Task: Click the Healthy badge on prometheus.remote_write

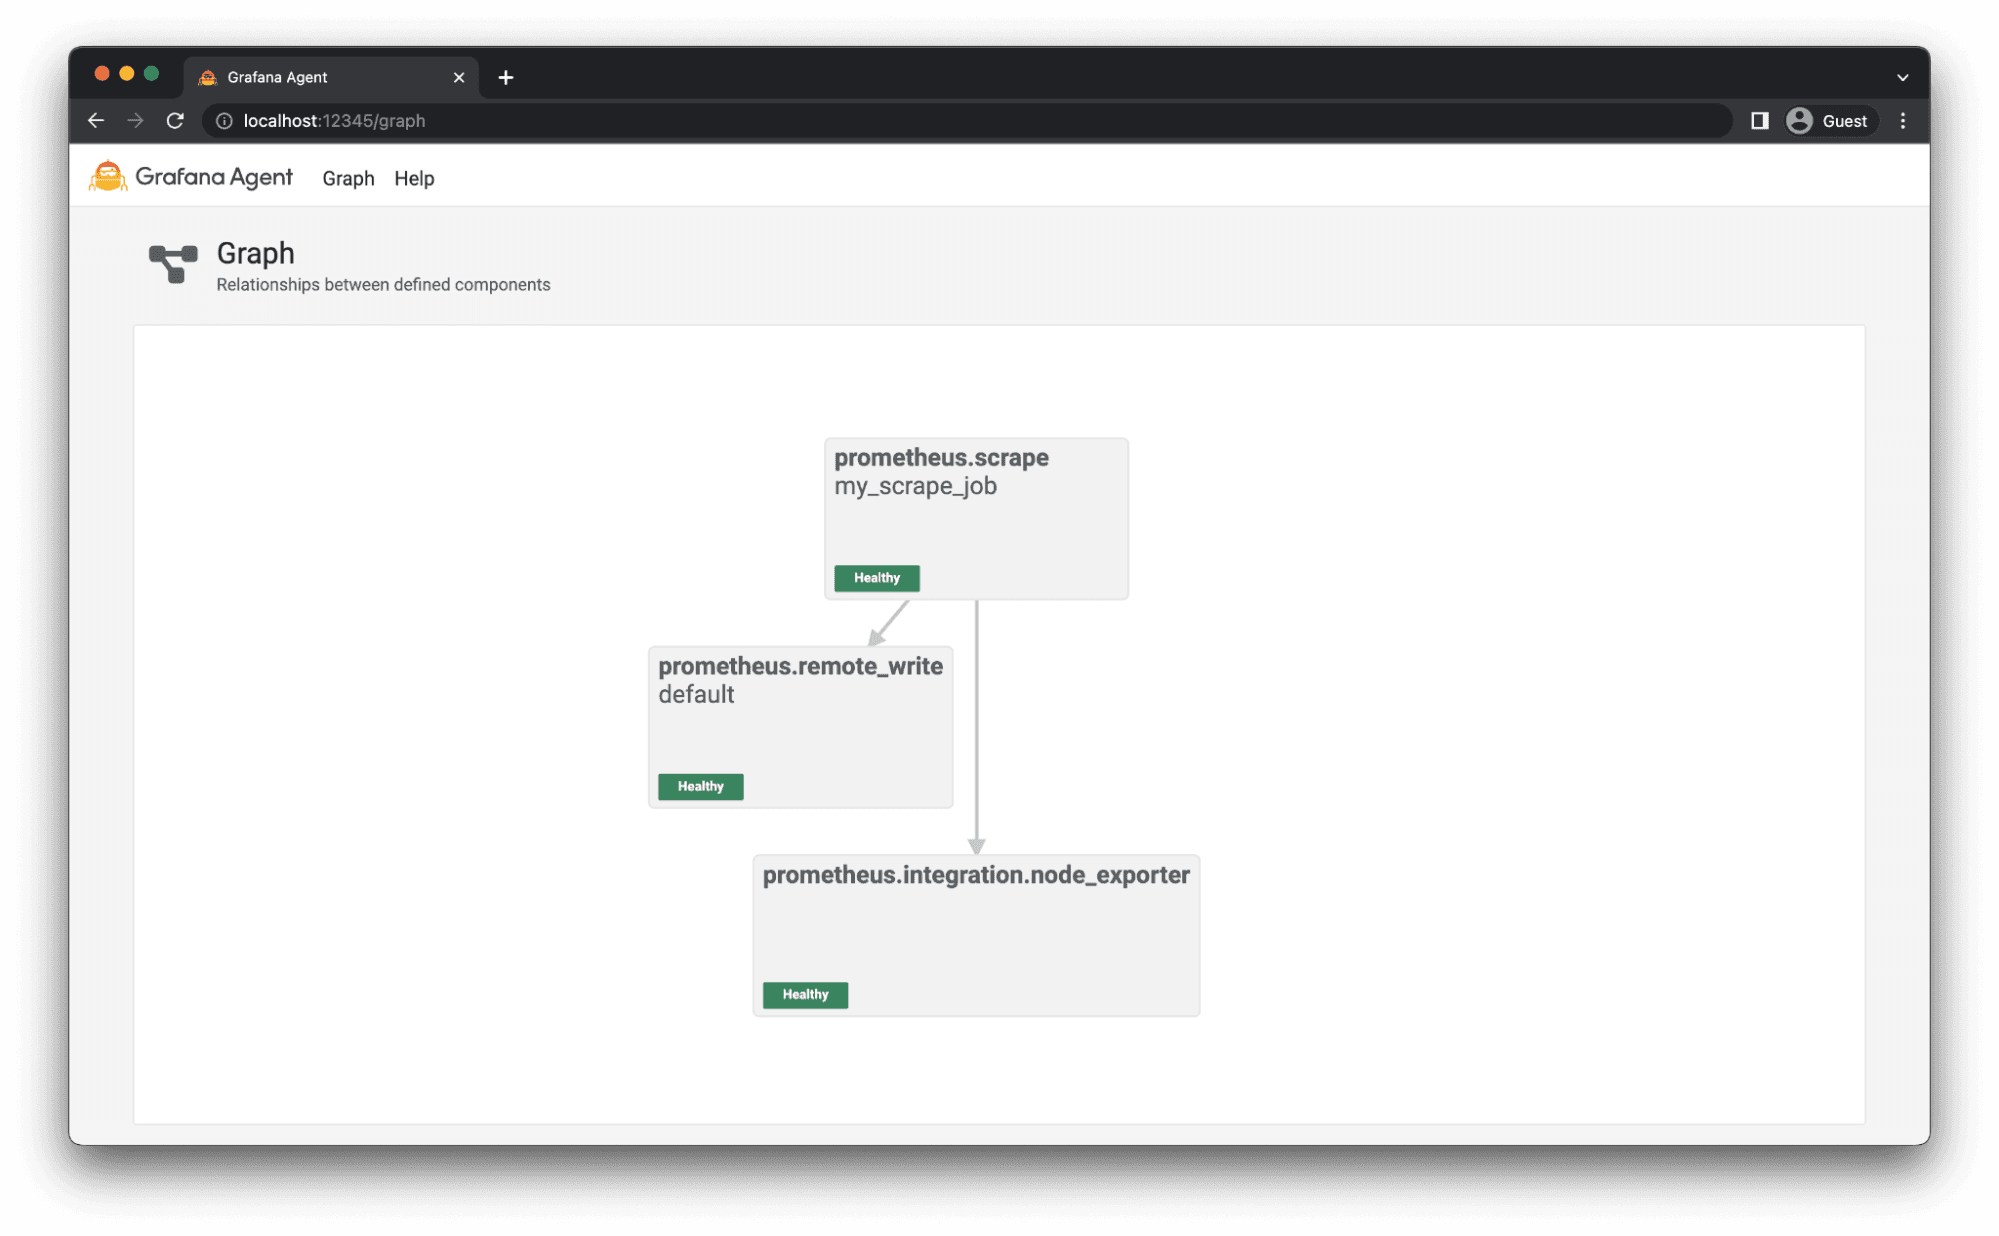Action: 699,786
